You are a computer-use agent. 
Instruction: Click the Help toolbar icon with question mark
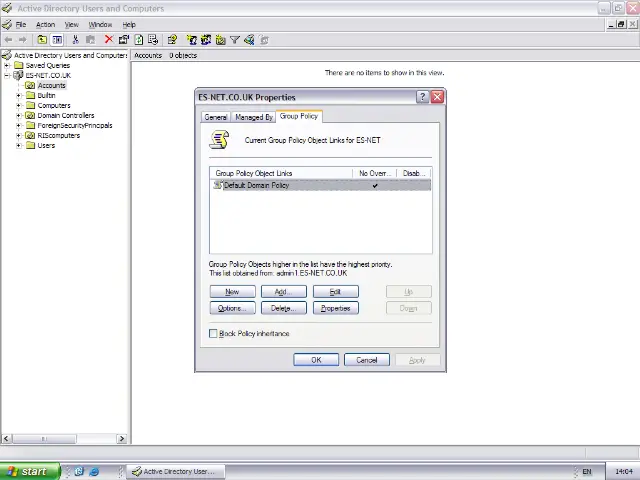coord(172,40)
